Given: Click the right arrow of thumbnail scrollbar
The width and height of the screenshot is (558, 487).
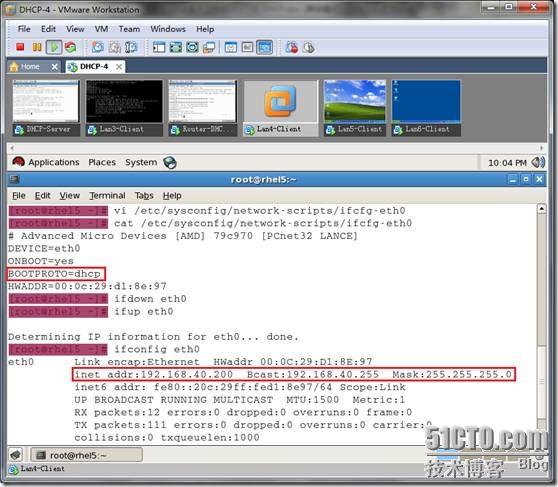Looking at the screenshot, I should pyautogui.click(x=542, y=148).
